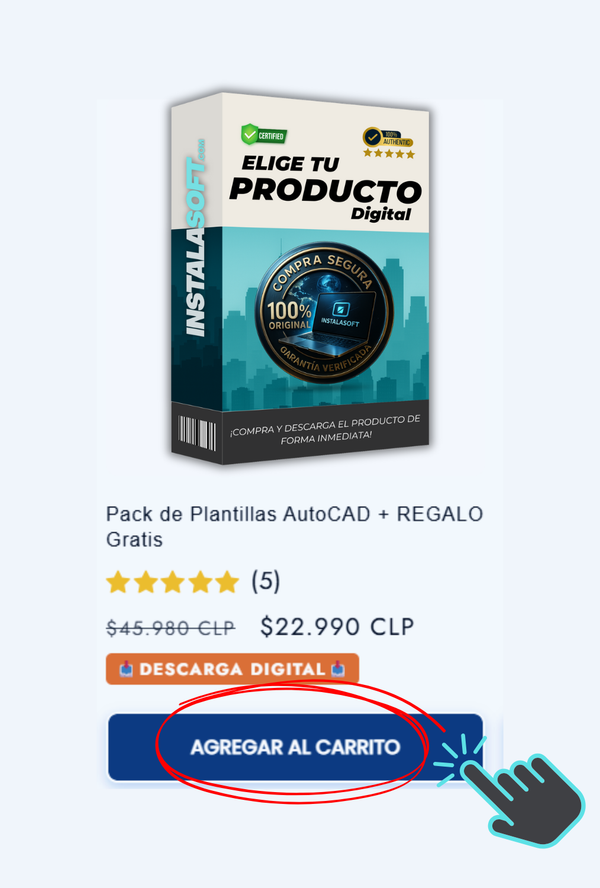Screen dimensions: 600x888
Task: Click the first yellow rating star
Action: [x=118, y=582]
